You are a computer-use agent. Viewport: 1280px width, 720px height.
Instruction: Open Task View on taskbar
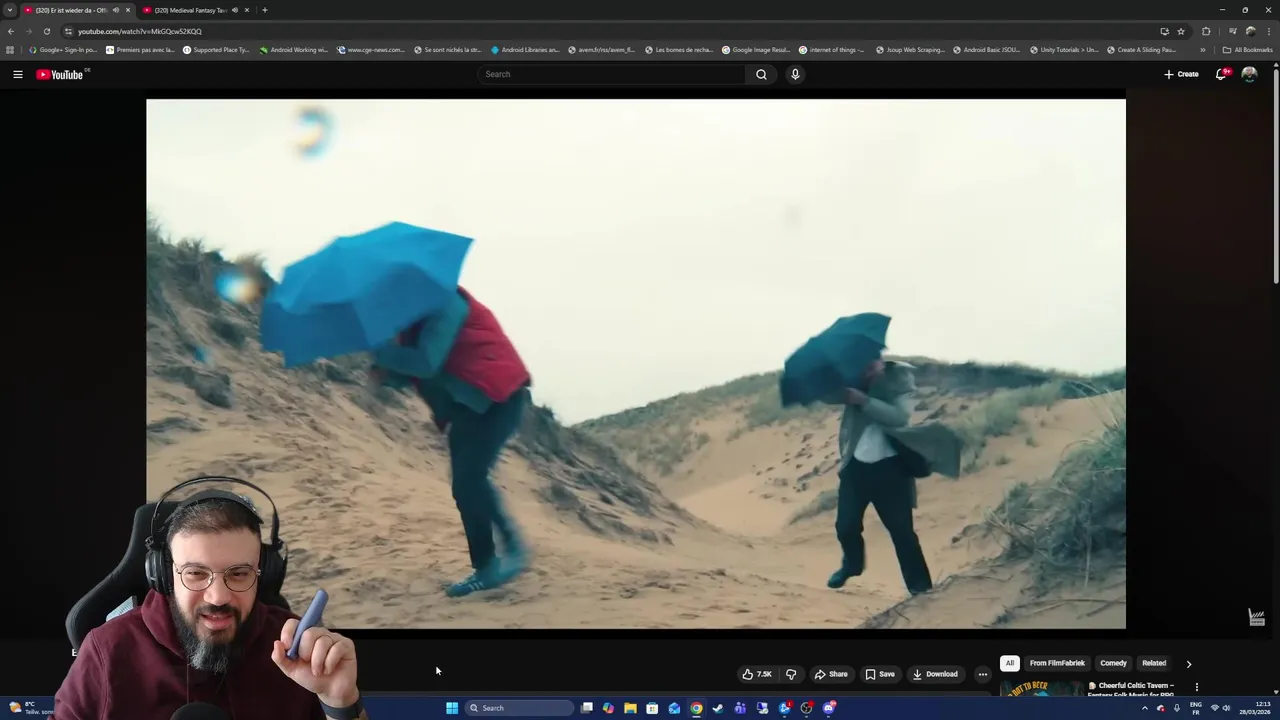(x=587, y=708)
